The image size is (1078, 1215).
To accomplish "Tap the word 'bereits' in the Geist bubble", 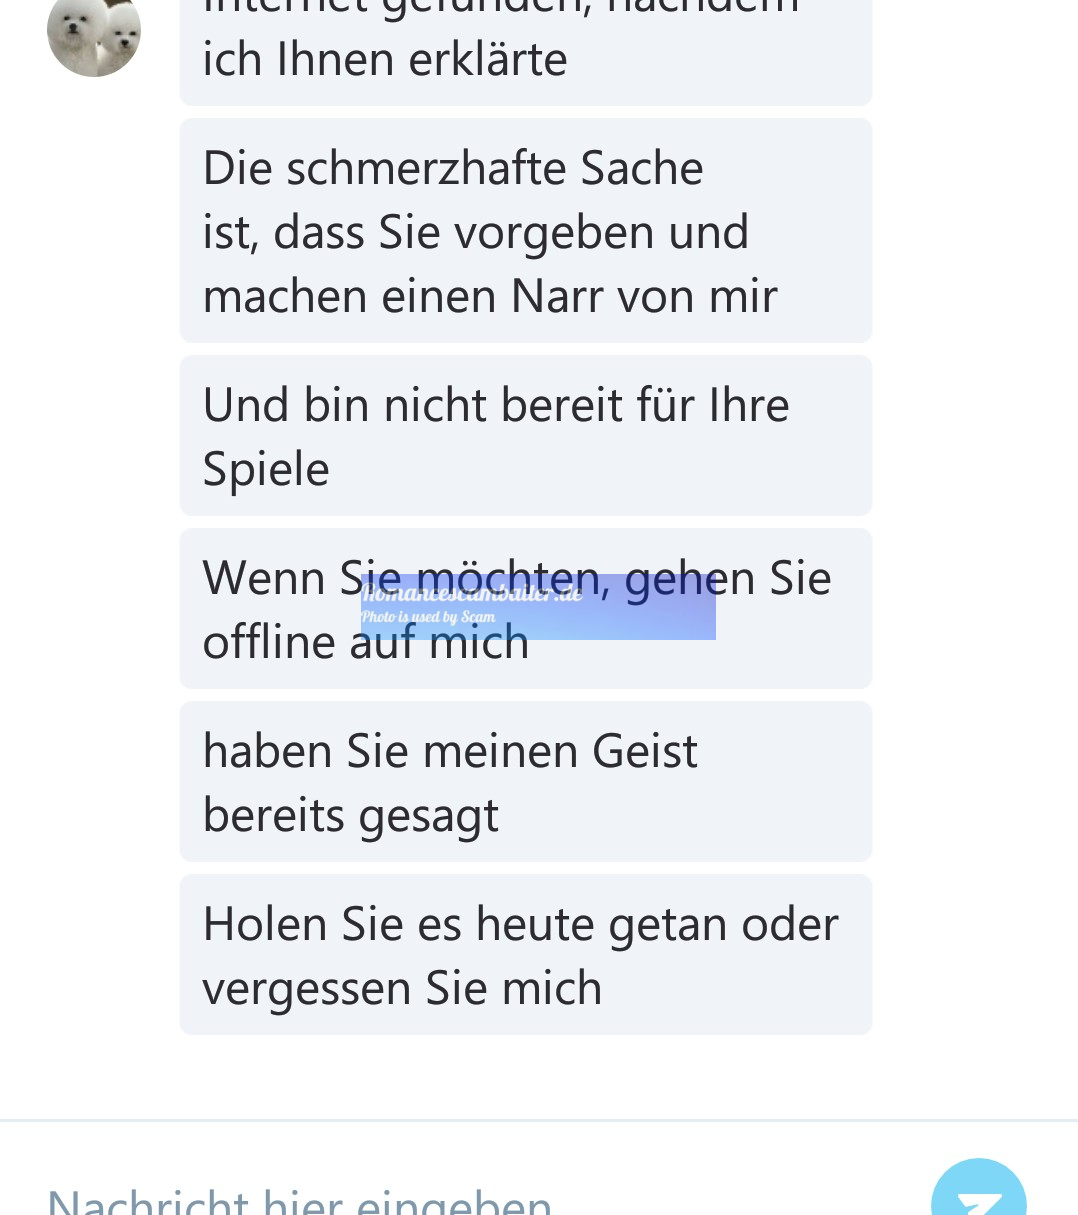I will [x=273, y=816].
